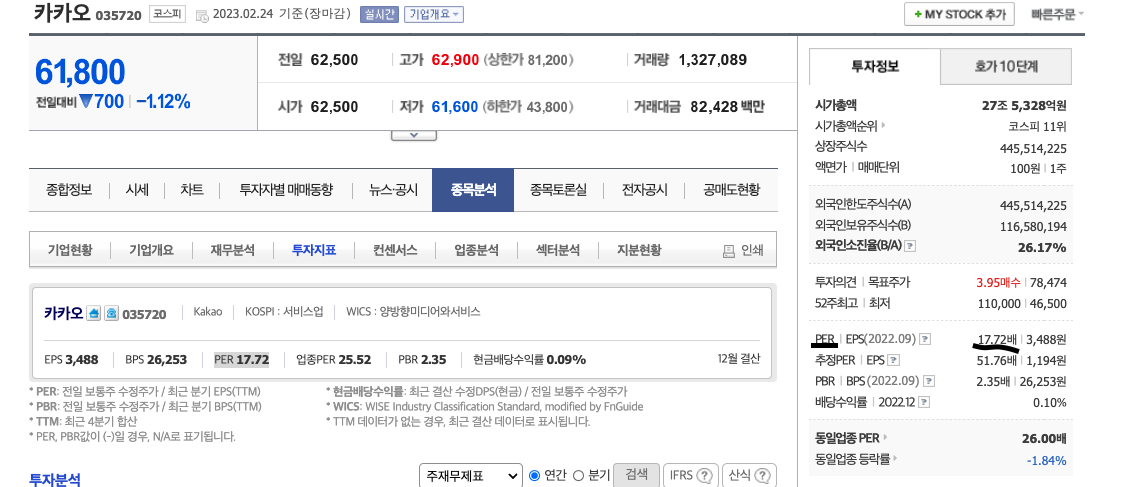This screenshot has height=487, width=1140.
Task: Switch to 투자정보 panel tab
Action: click(875, 66)
